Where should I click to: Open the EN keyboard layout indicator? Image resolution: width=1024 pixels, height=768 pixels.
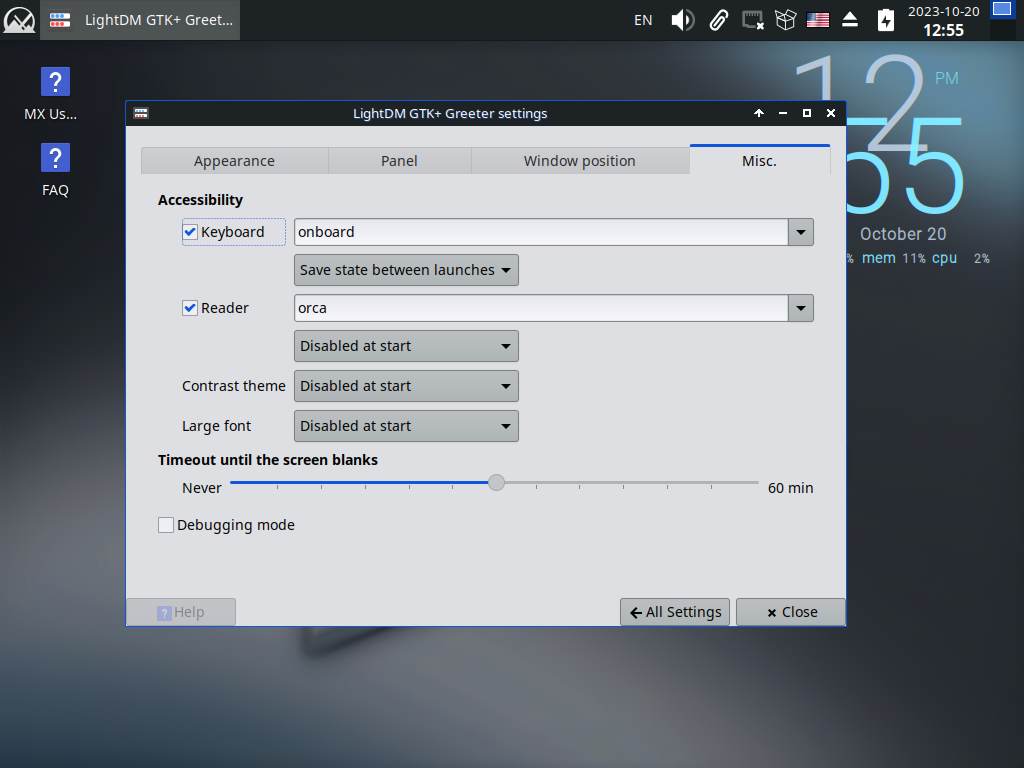pyautogui.click(x=643, y=20)
